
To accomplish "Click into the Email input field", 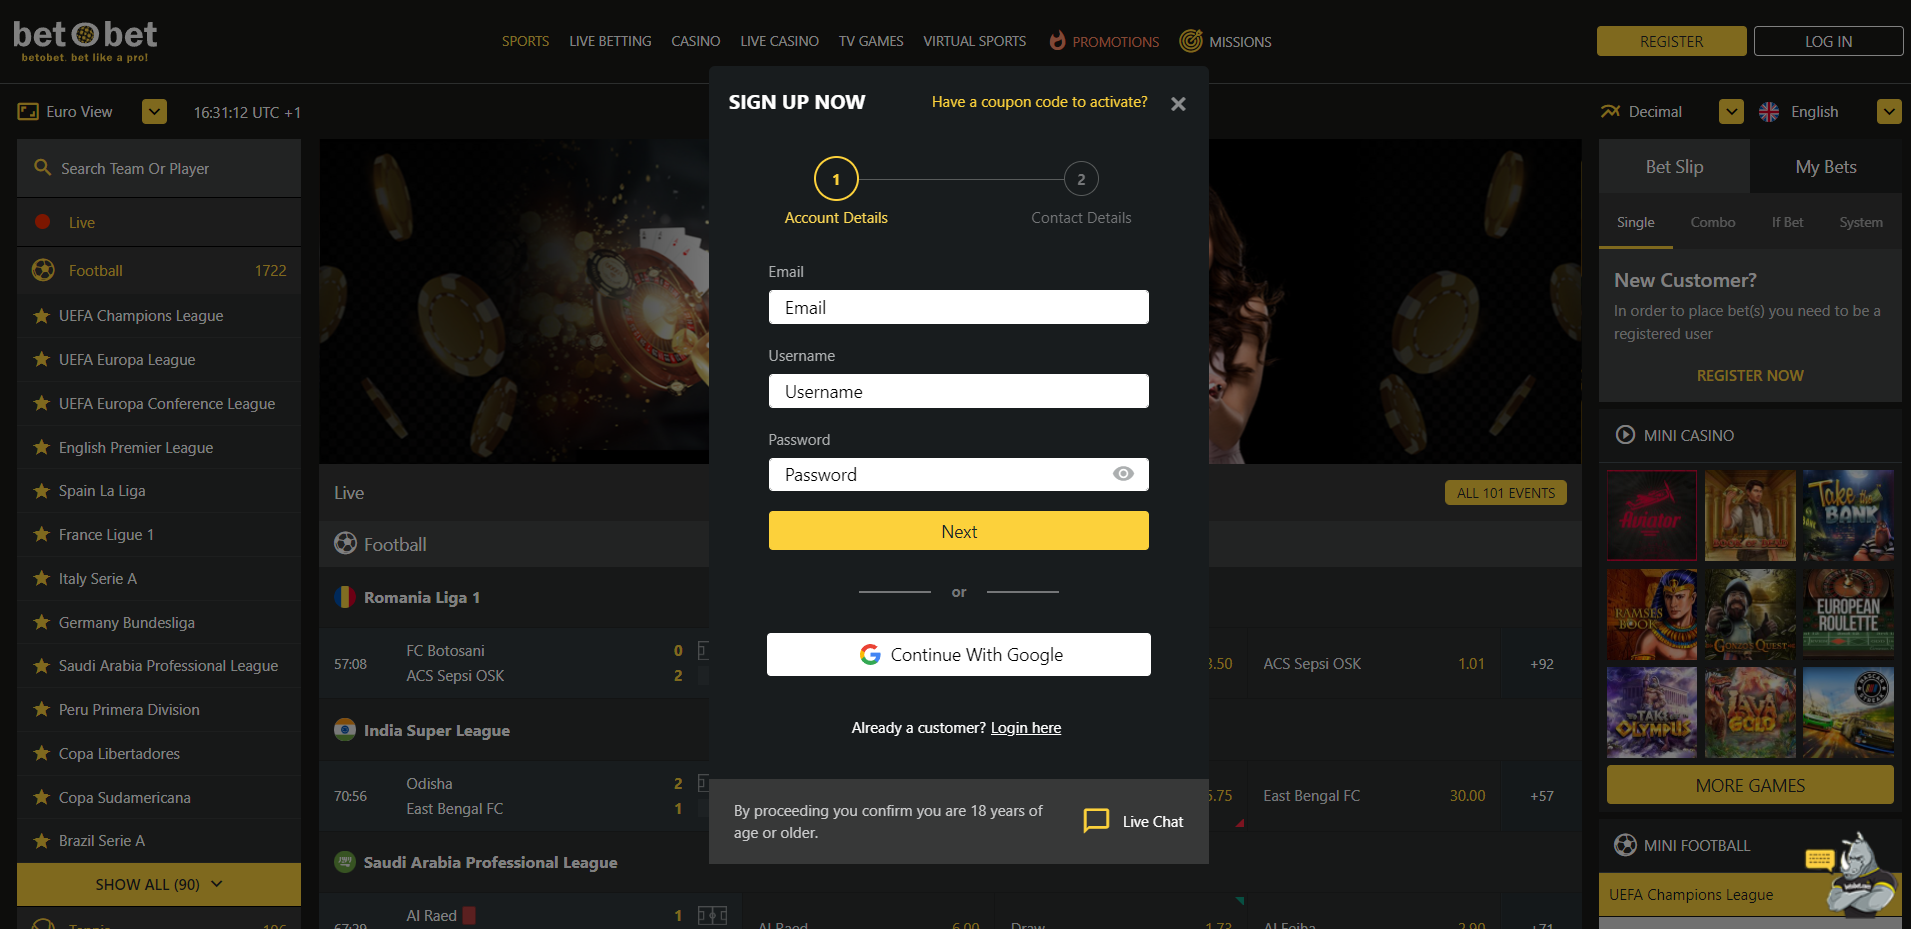I will tap(958, 307).
